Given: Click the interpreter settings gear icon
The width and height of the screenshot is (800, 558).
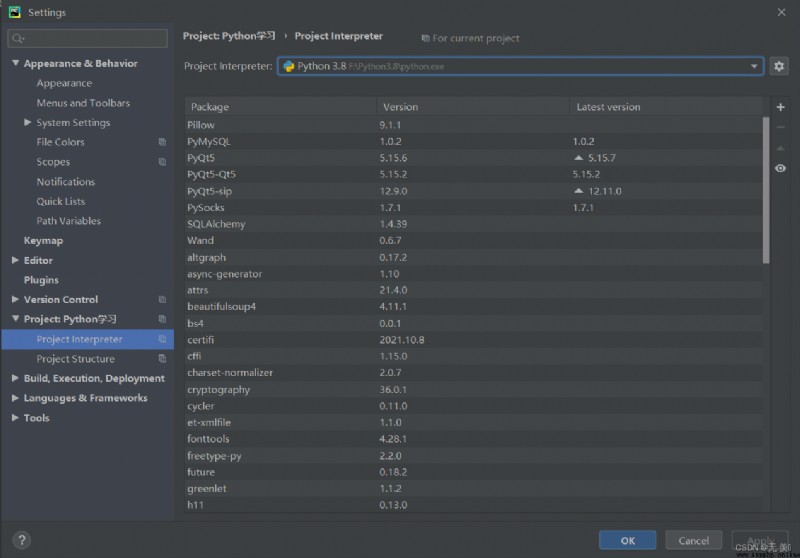Looking at the screenshot, I should point(779,66).
